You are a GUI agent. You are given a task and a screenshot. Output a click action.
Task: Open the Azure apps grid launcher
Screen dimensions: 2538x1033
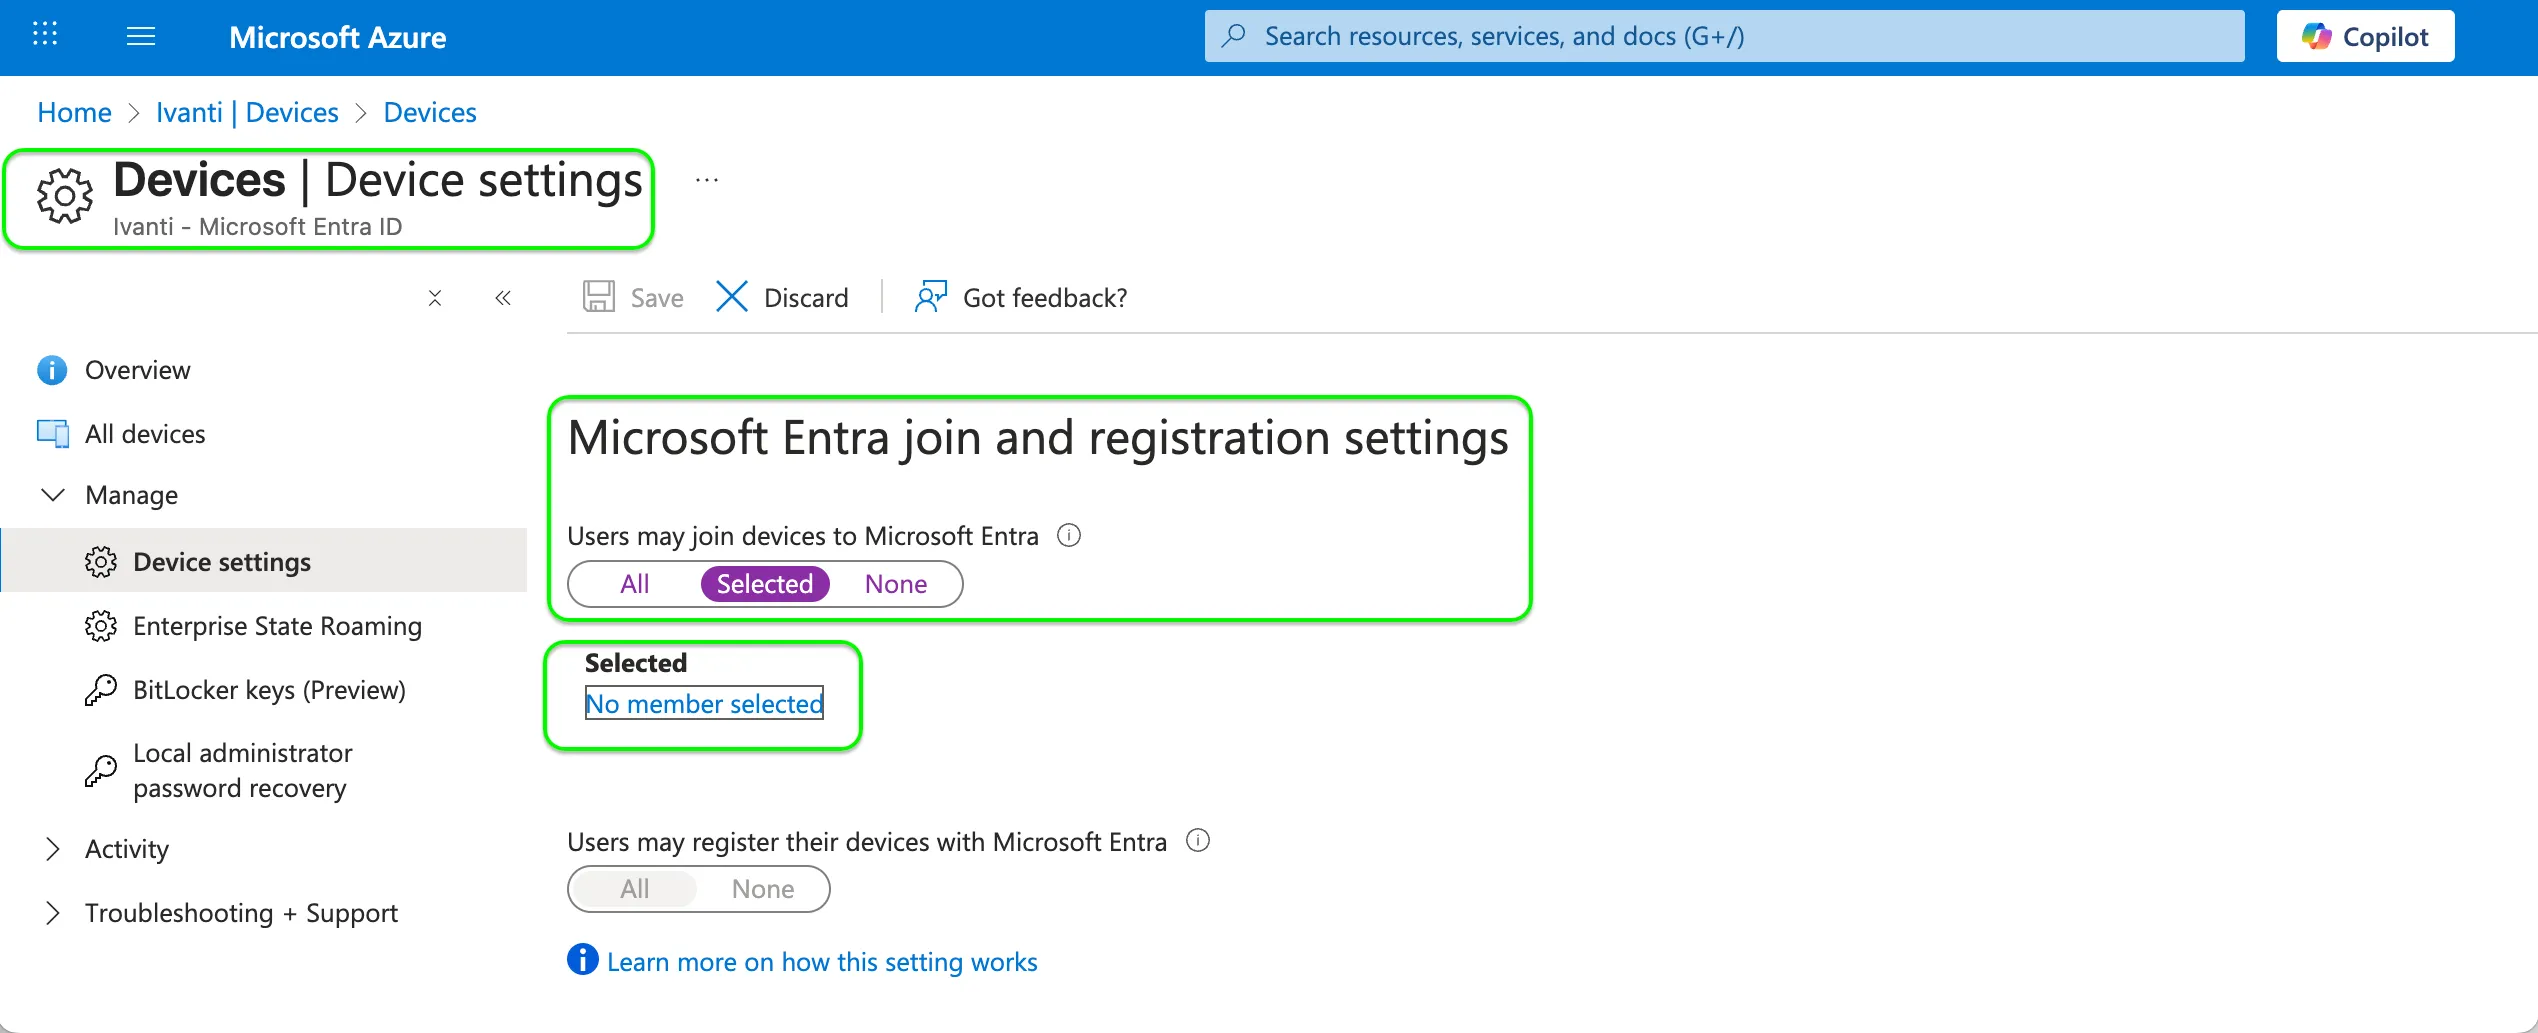click(x=45, y=35)
